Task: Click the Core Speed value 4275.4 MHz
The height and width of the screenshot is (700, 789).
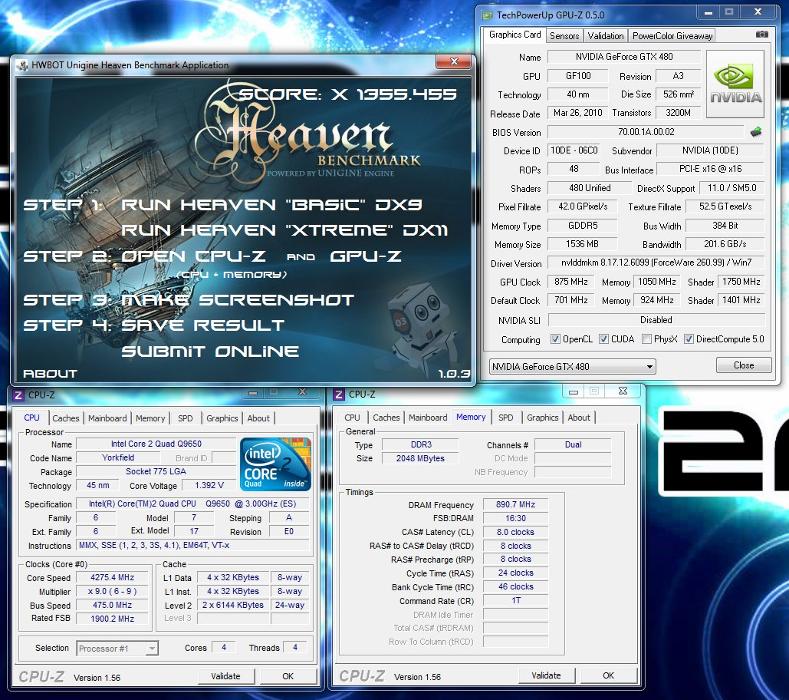Action: click(x=112, y=577)
